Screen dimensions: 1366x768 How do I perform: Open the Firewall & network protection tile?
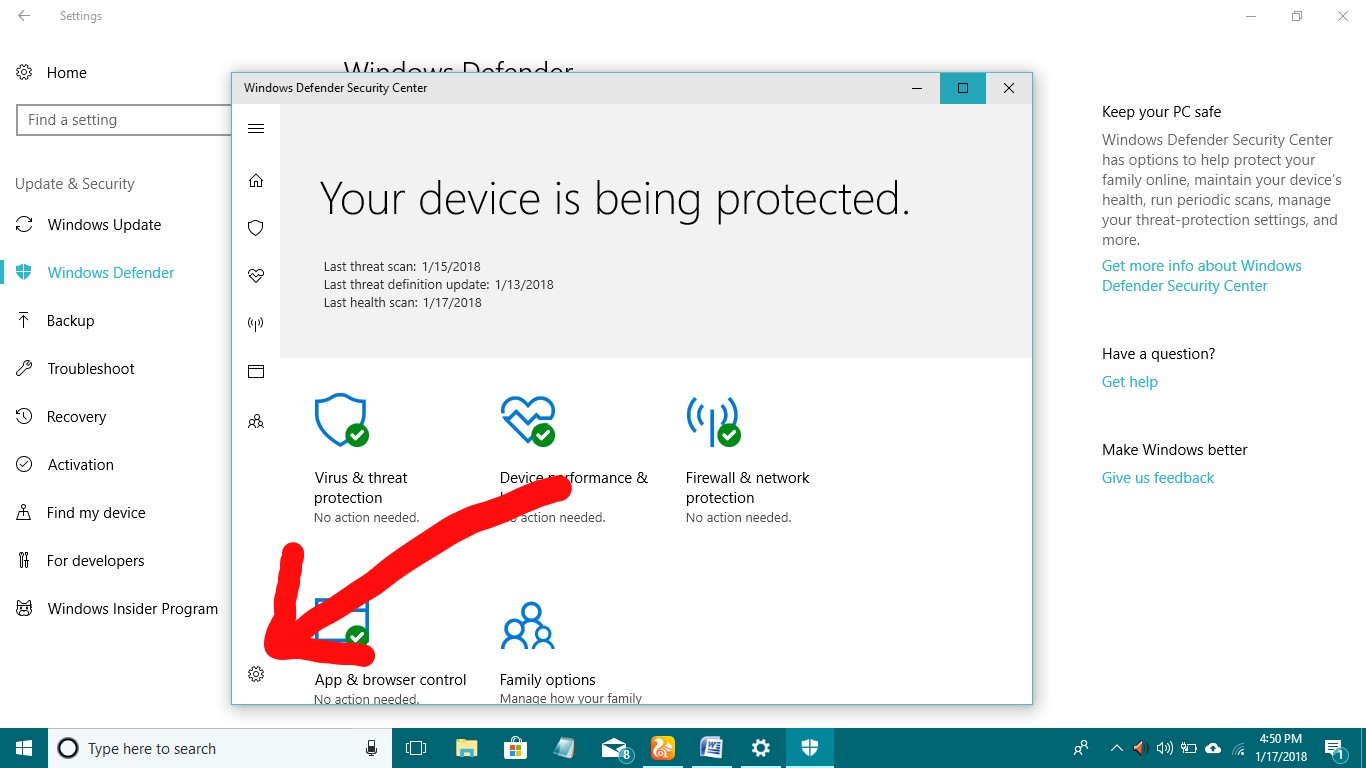tap(747, 459)
